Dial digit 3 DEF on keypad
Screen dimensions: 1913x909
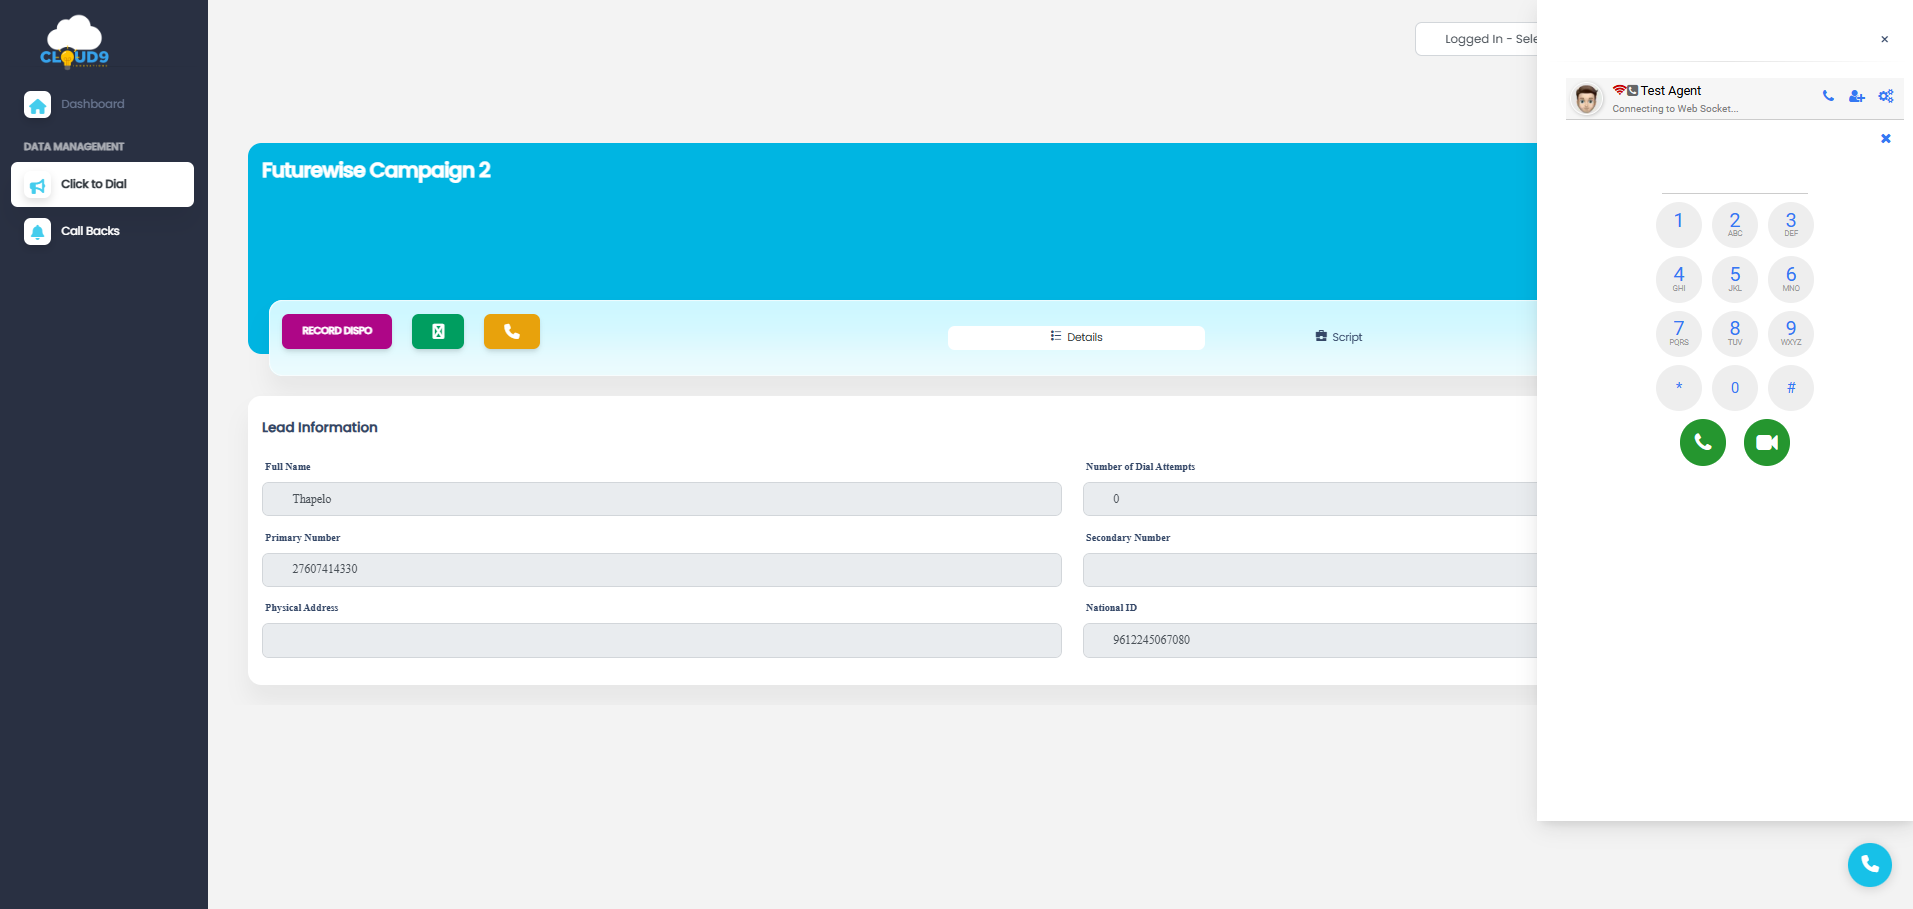point(1791,224)
